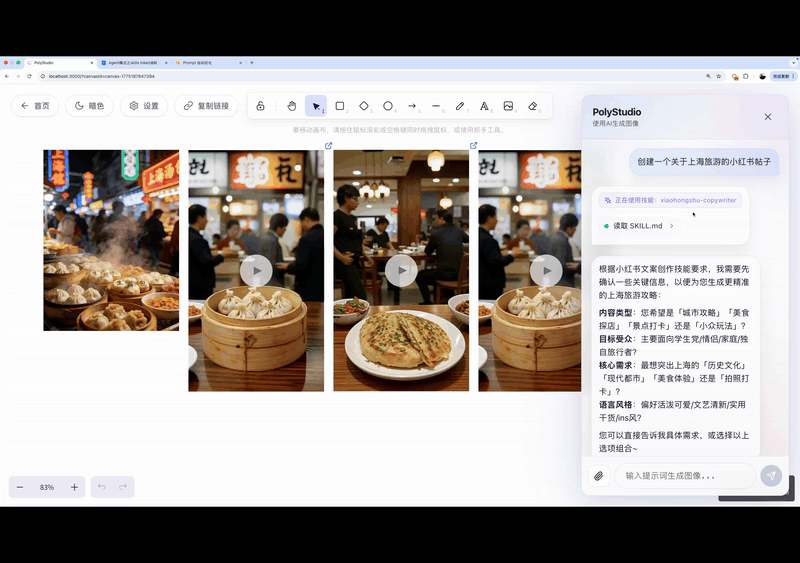This screenshot has width=800, height=563.
Task: Click the canvas redo button
Action: coord(123,487)
